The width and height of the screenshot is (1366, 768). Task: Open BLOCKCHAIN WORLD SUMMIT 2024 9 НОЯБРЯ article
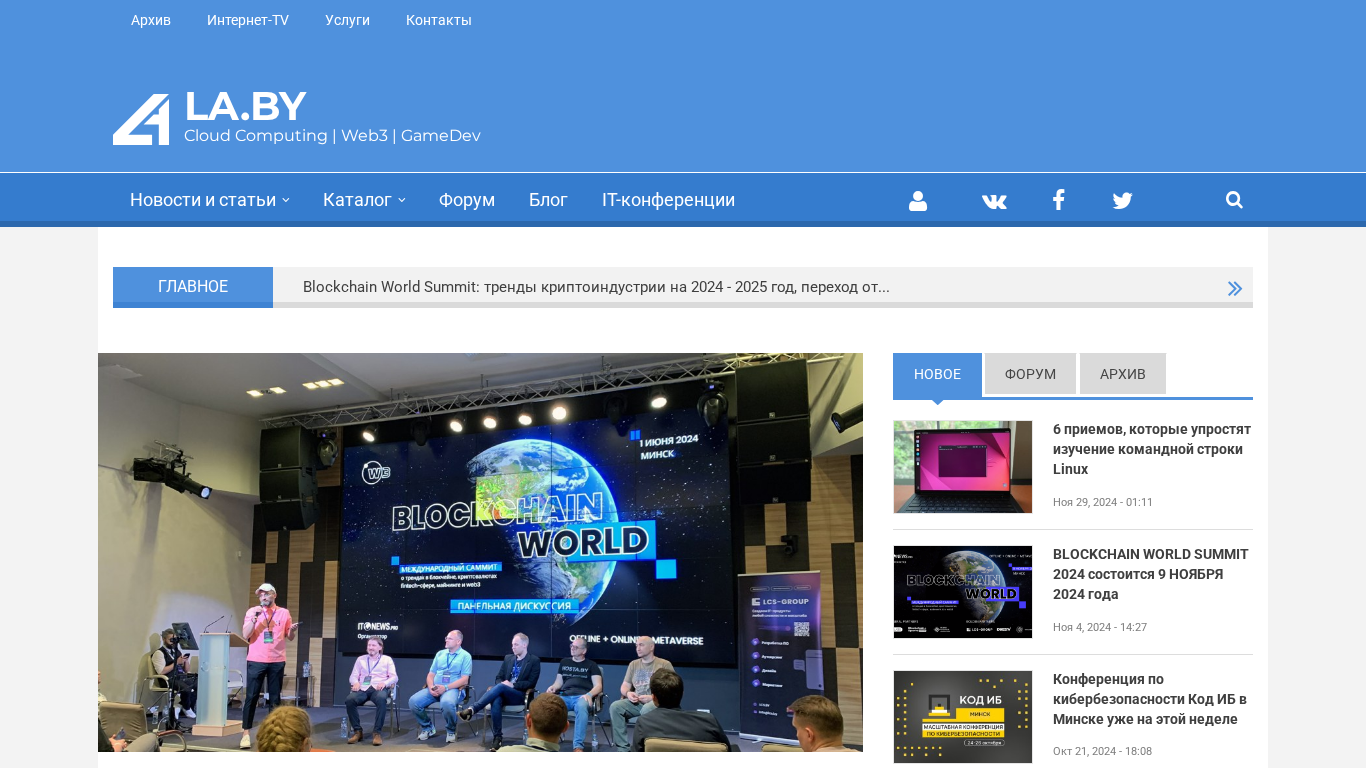(x=1151, y=574)
